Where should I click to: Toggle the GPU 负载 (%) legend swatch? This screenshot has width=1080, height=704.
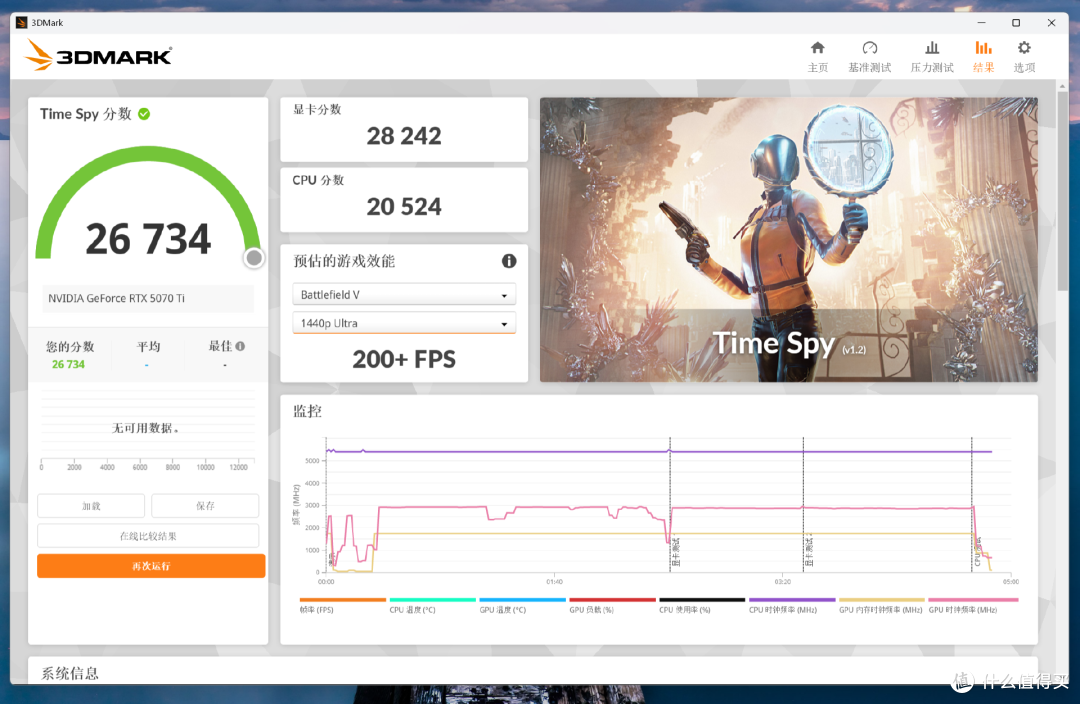(x=612, y=600)
